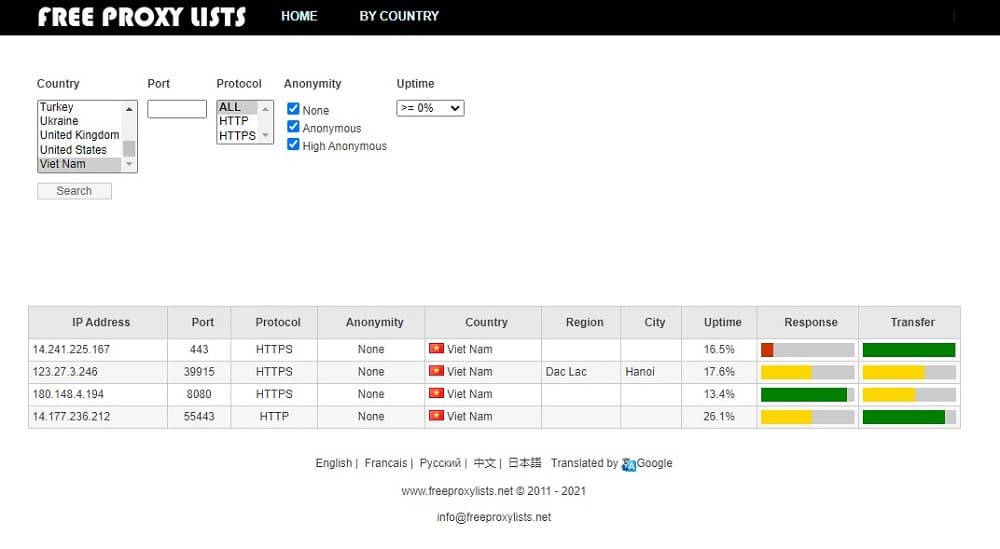1000x549 pixels.
Task: Click the Vietnam flag in the 123.27.3.246 row
Action: coord(436,370)
